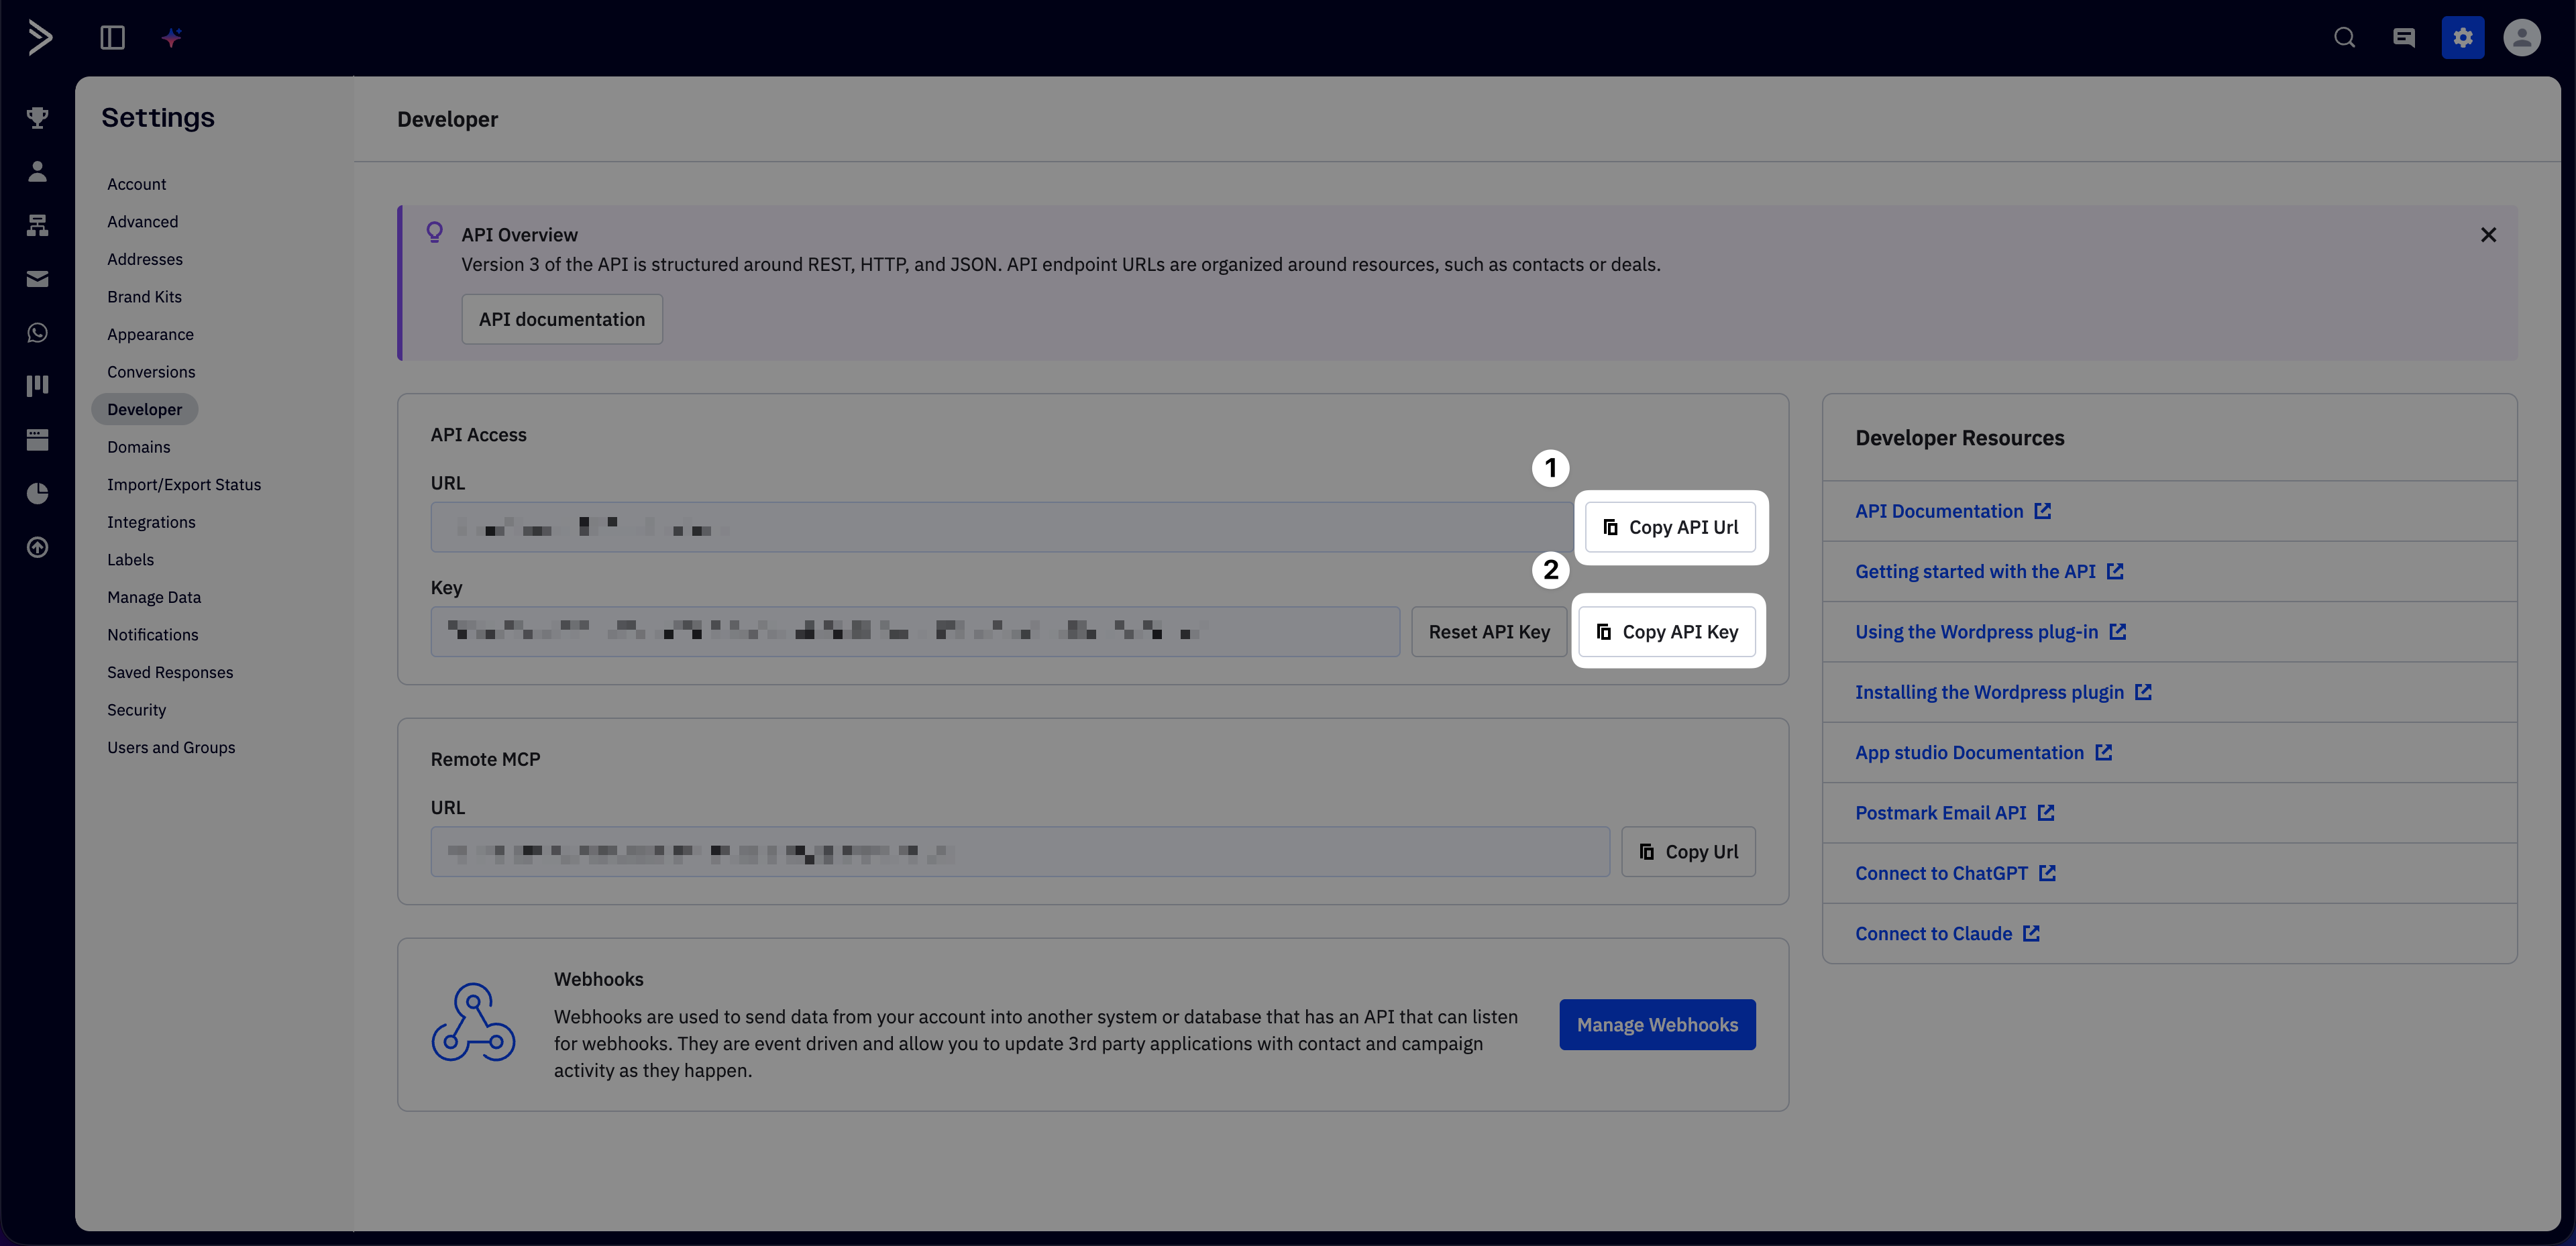The image size is (2576, 1246).
Task: Select Integrations in Settings menu
Action: (x=151, y=522)
